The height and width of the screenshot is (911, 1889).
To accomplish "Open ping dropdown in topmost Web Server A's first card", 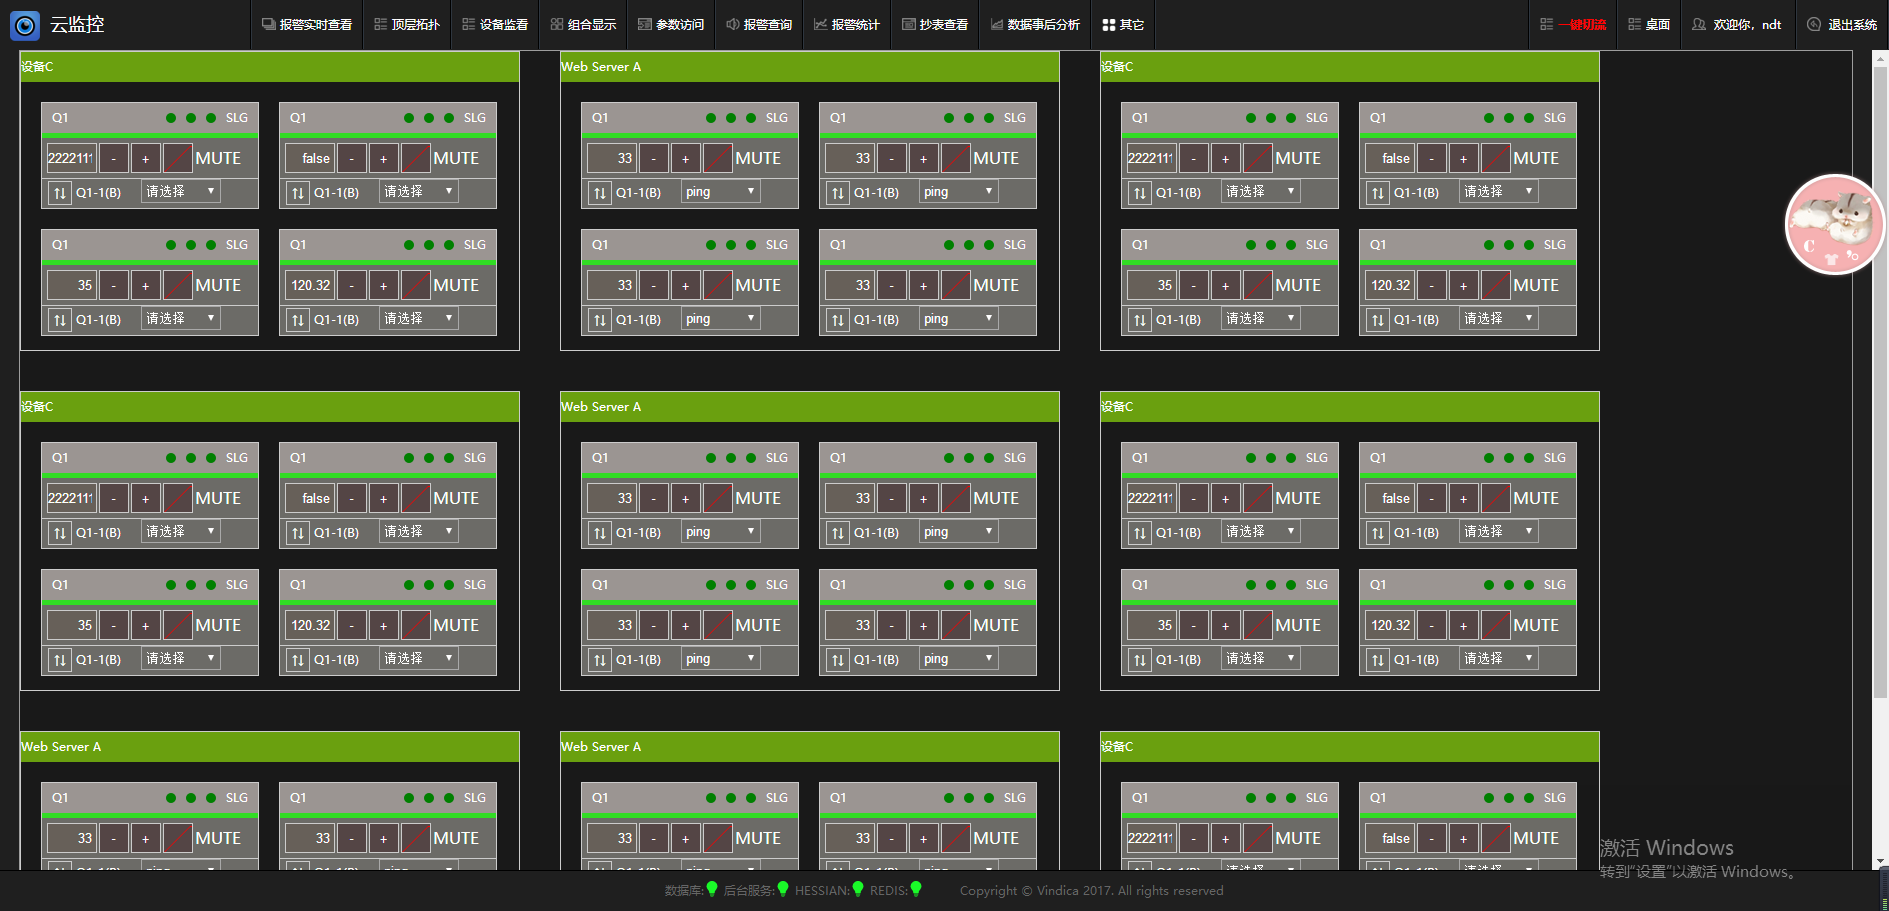I will pos(720,192).
